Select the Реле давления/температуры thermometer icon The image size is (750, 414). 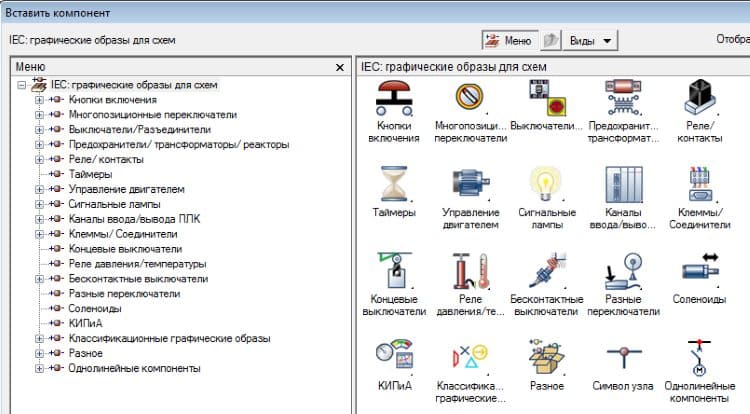click(x=470, y=271)
